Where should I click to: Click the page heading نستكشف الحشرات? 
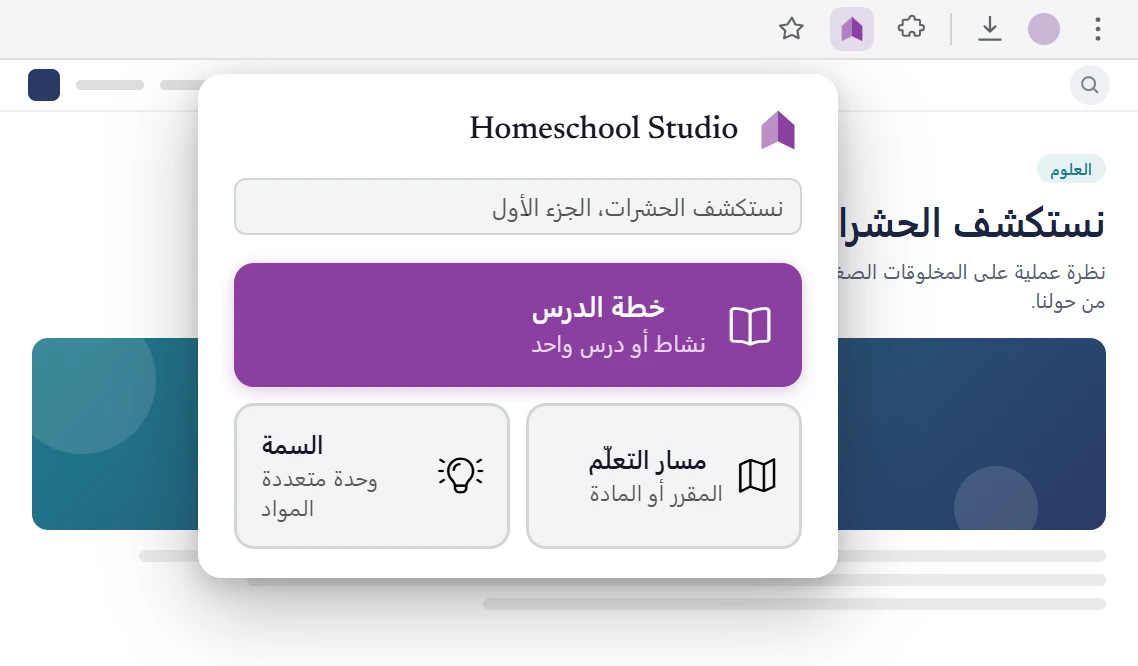click(x=971, y=223)
